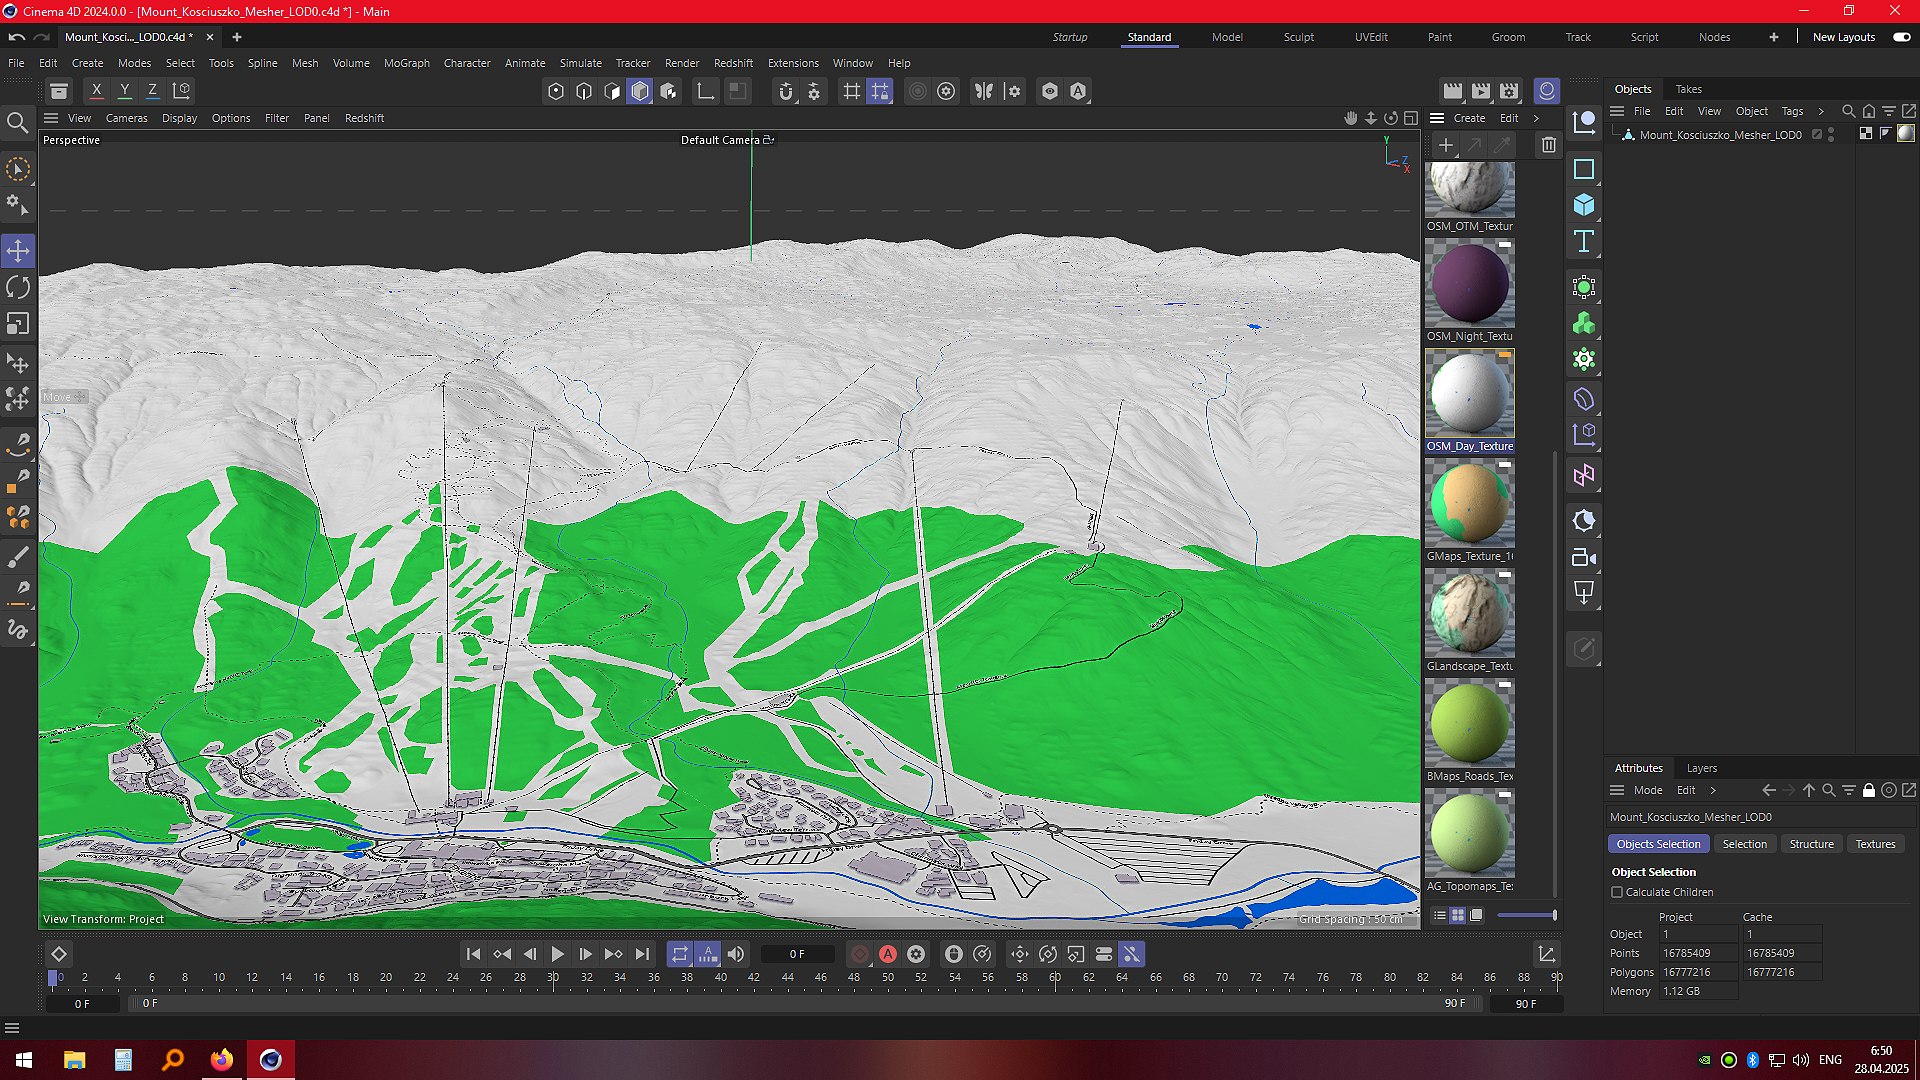Screen dimensions: 1920x1080
Task: Click the Render to Picture Viewer icon
Action: point(1481,91)
